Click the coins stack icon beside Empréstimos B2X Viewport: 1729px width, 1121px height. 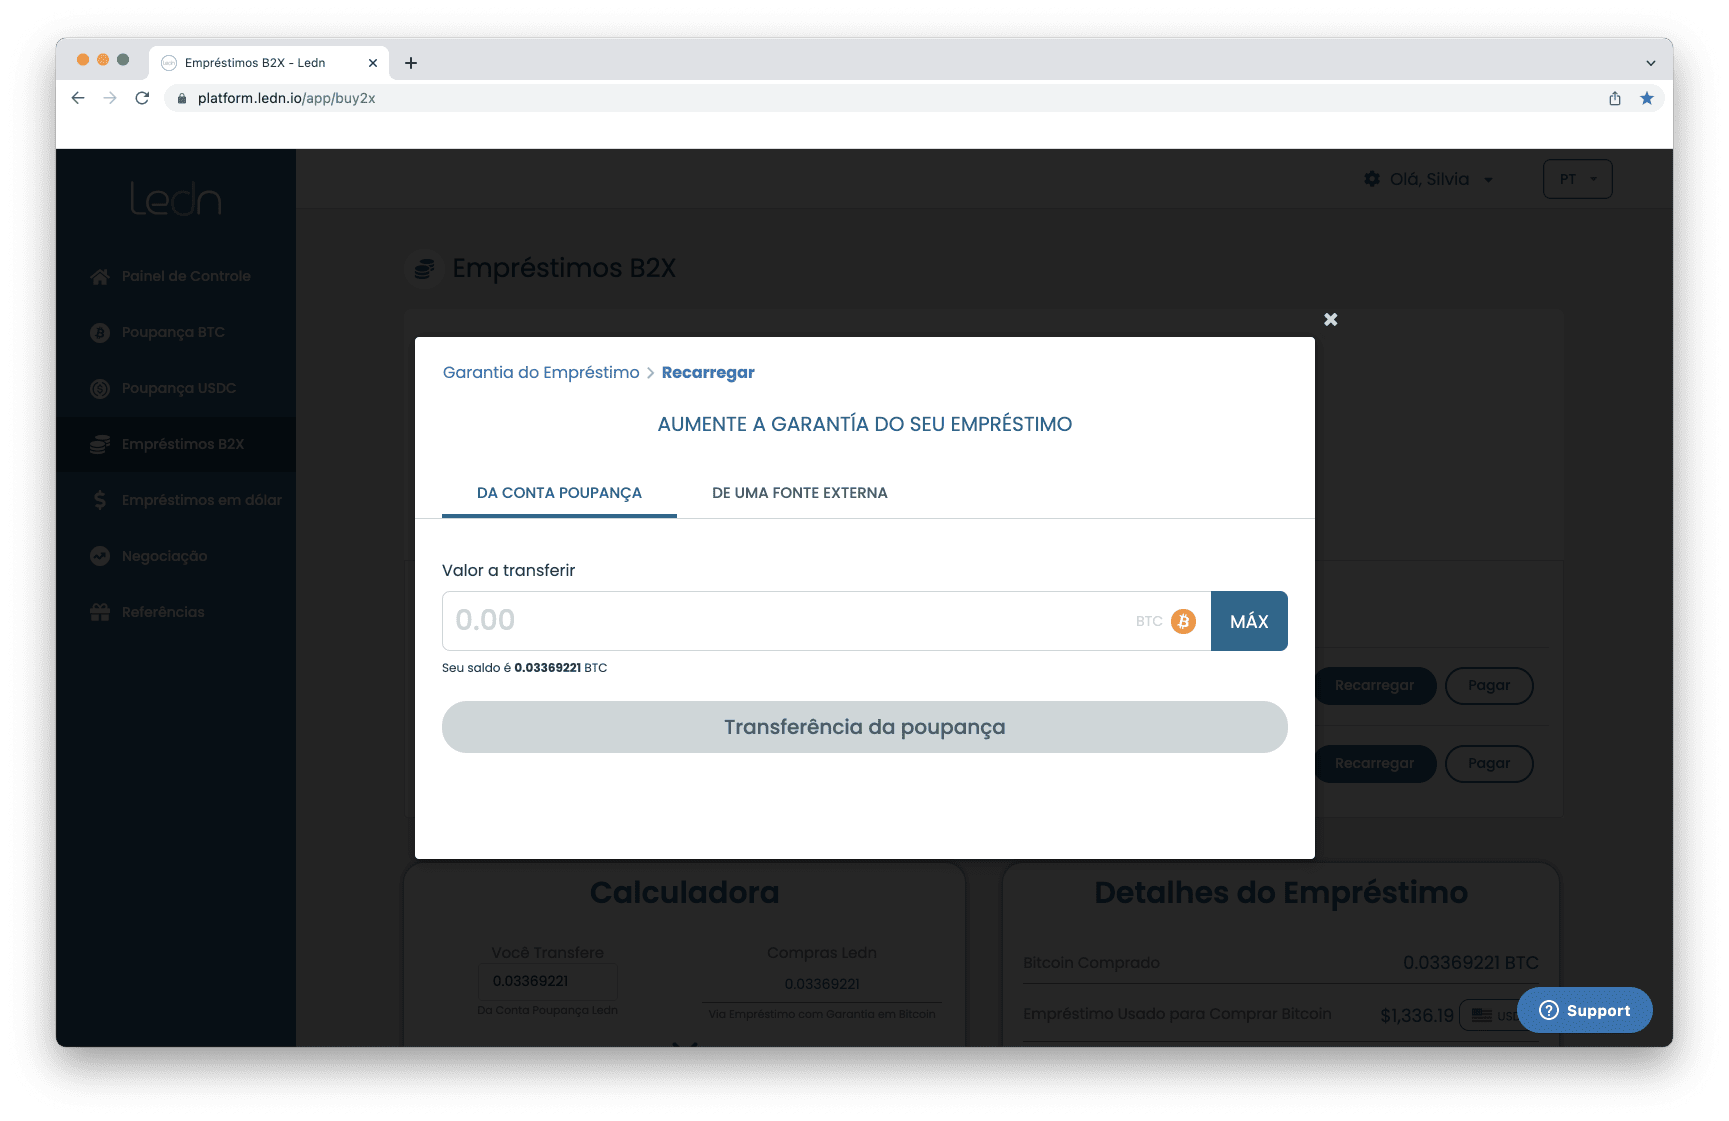[100, 444]
